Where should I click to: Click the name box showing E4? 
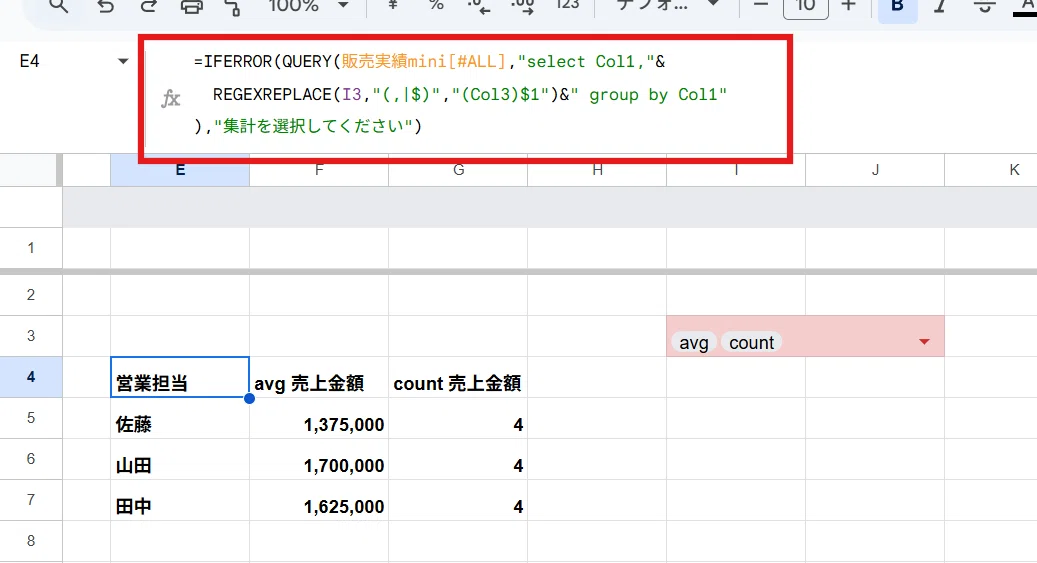30,62
